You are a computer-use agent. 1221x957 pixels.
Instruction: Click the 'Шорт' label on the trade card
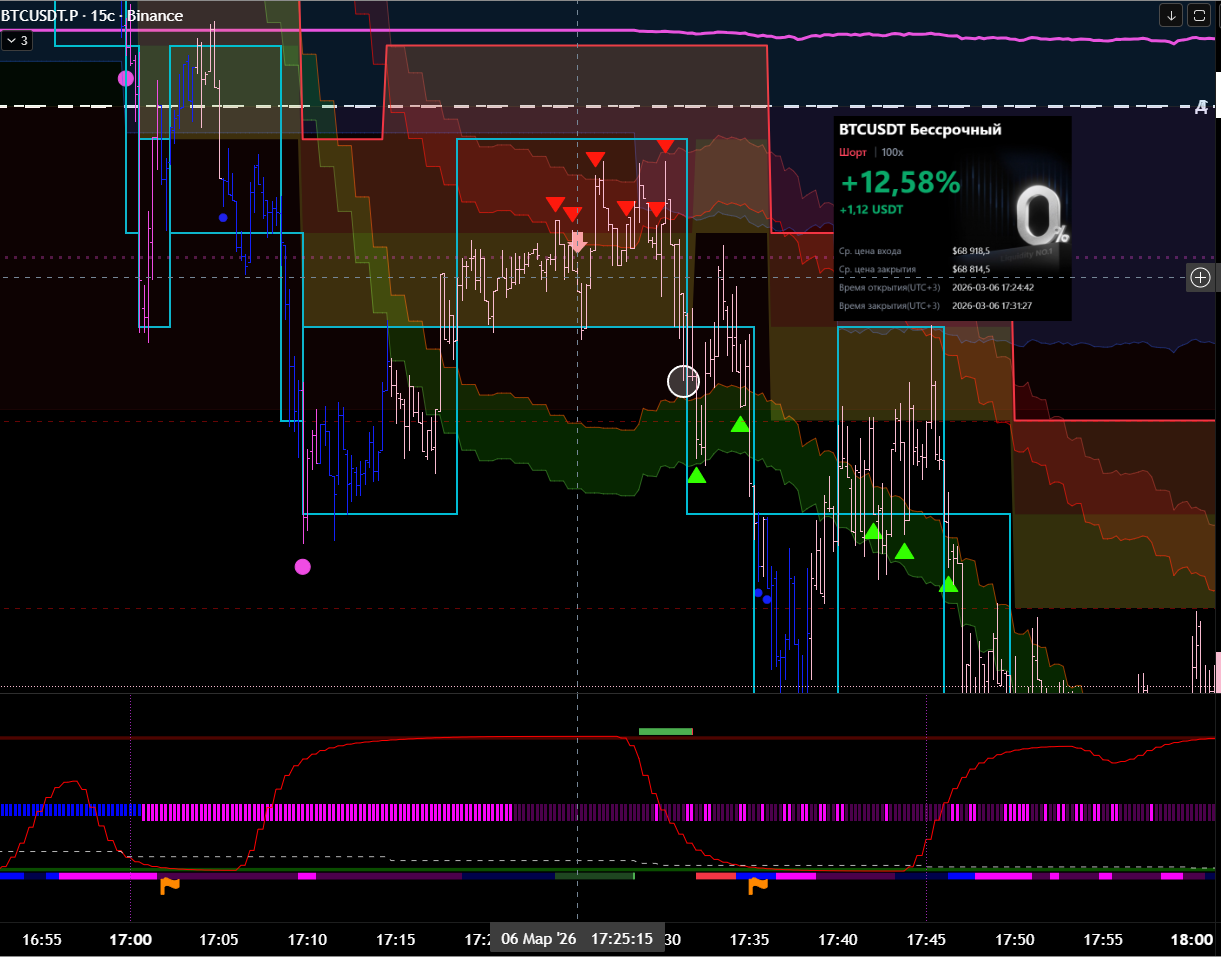853,152
